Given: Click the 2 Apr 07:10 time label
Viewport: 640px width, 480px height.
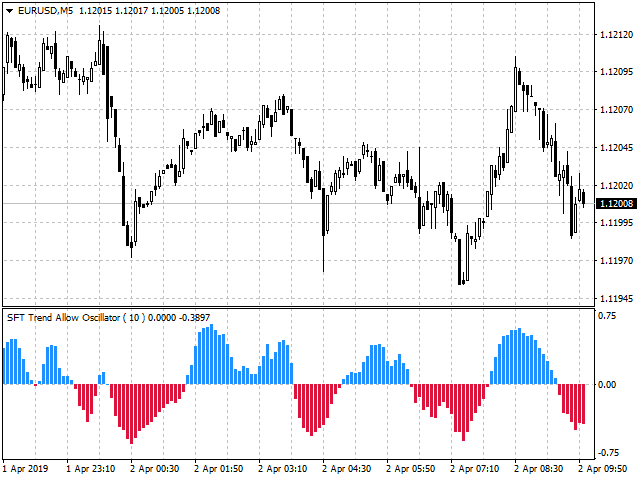Looking at the screenshot, I should 475,469.
